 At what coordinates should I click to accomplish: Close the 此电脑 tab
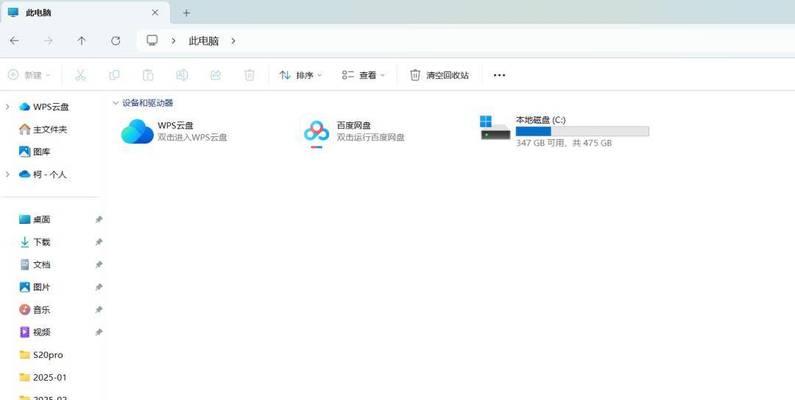155,13
